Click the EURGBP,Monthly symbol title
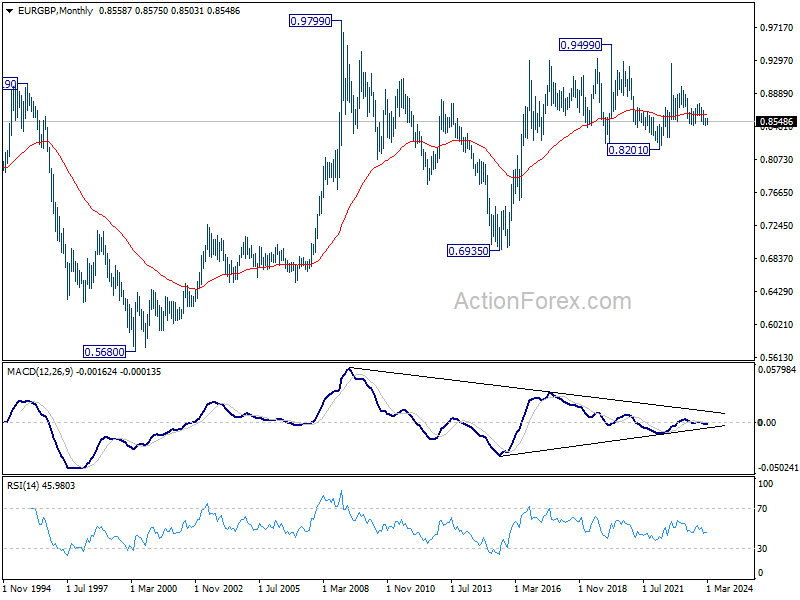 point(56,11)
